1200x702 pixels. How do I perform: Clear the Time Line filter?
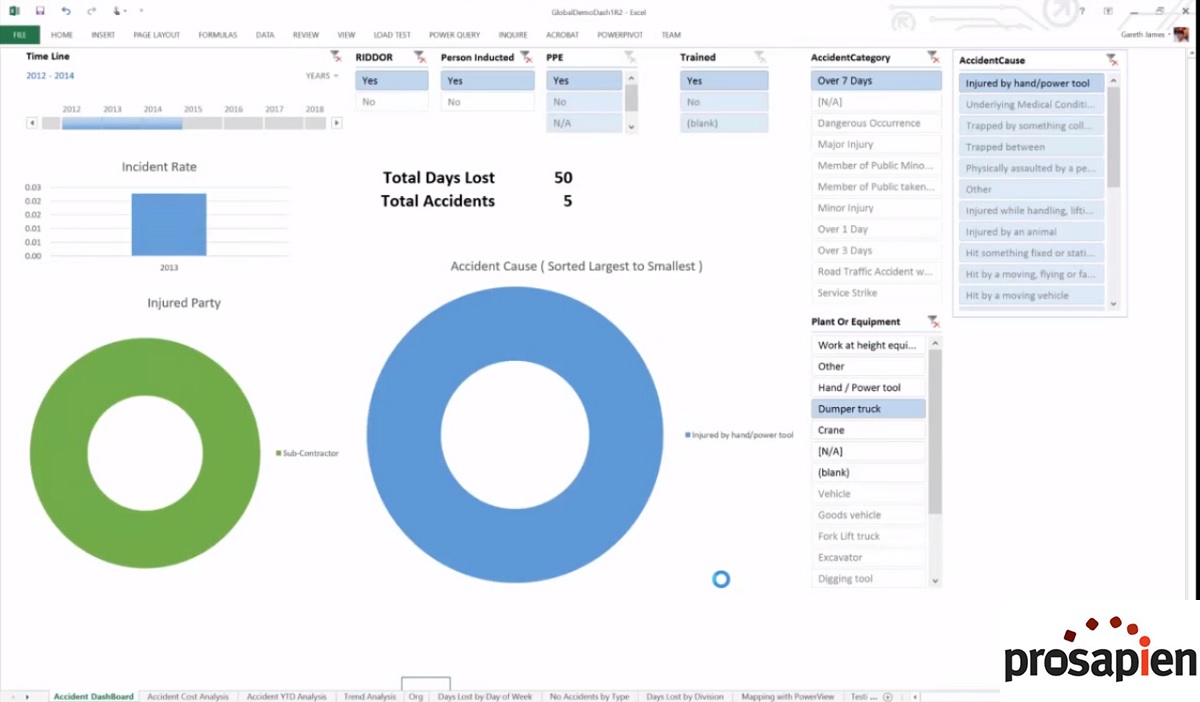[x=335, y=58]
